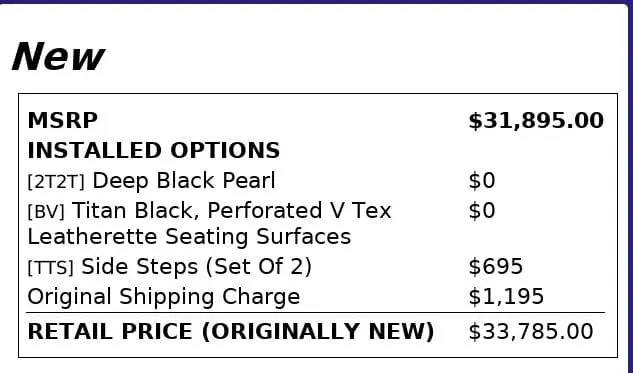633x373 pixels.
Task: Click the $33,785.00 retail price total
Action: [531, 331]
